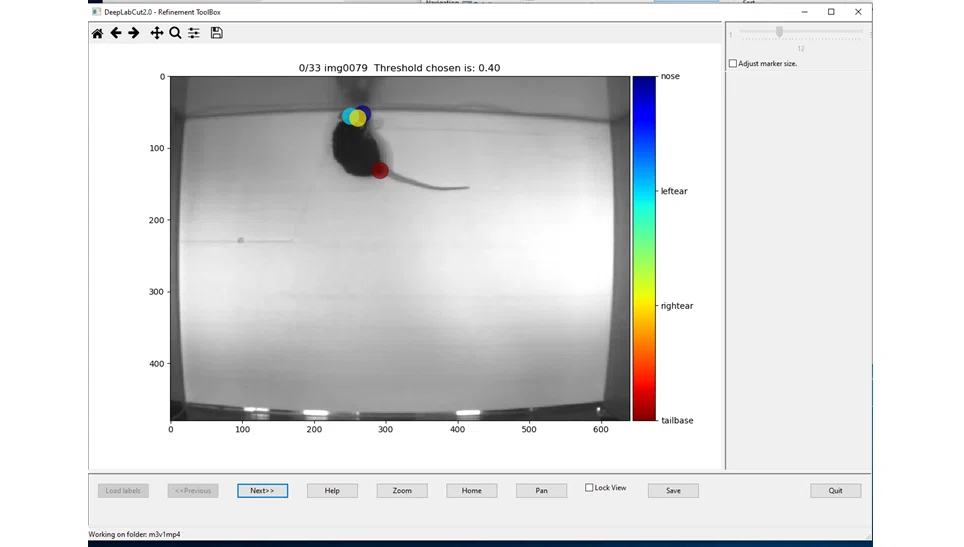This screenshot has width=964, height=547.
Task: Quit the Refinement ToolBox
Action: [836, 490]
